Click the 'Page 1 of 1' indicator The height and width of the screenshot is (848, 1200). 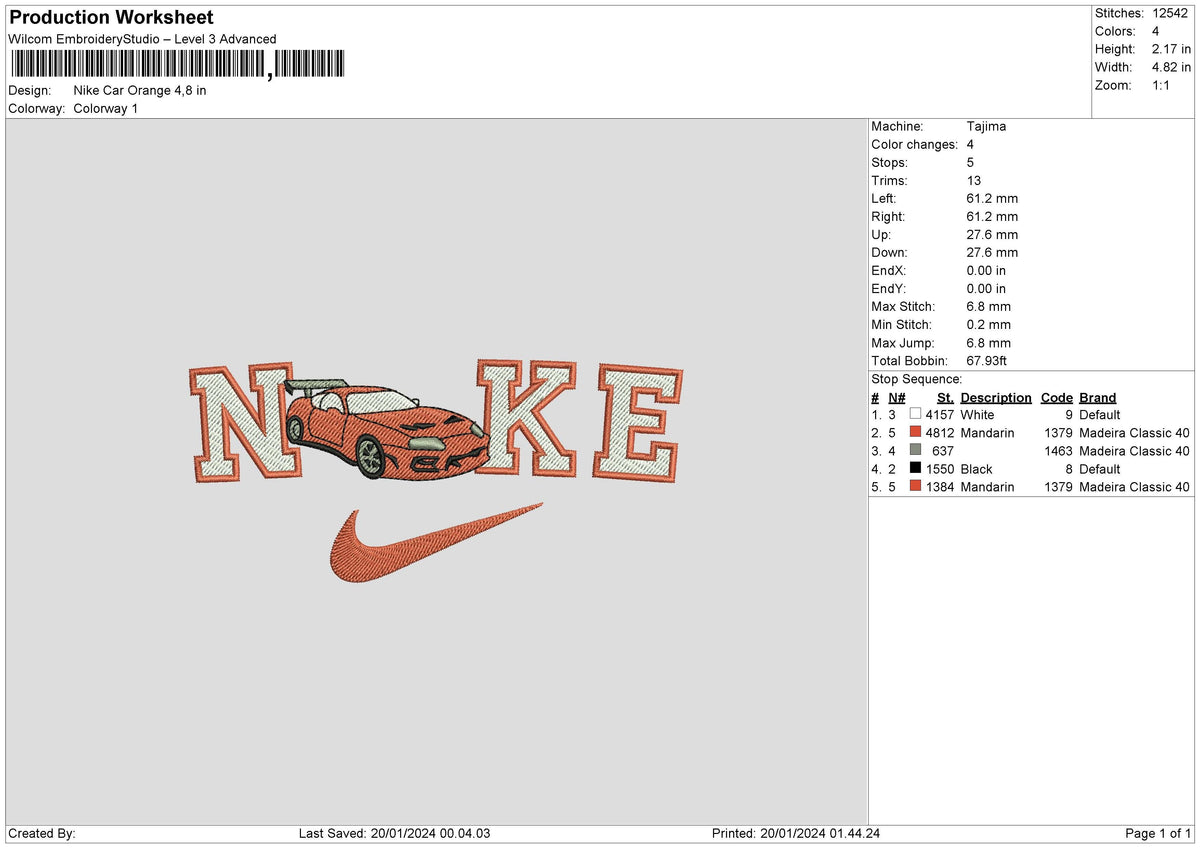pyautogui.click(x=1158, y=833)
